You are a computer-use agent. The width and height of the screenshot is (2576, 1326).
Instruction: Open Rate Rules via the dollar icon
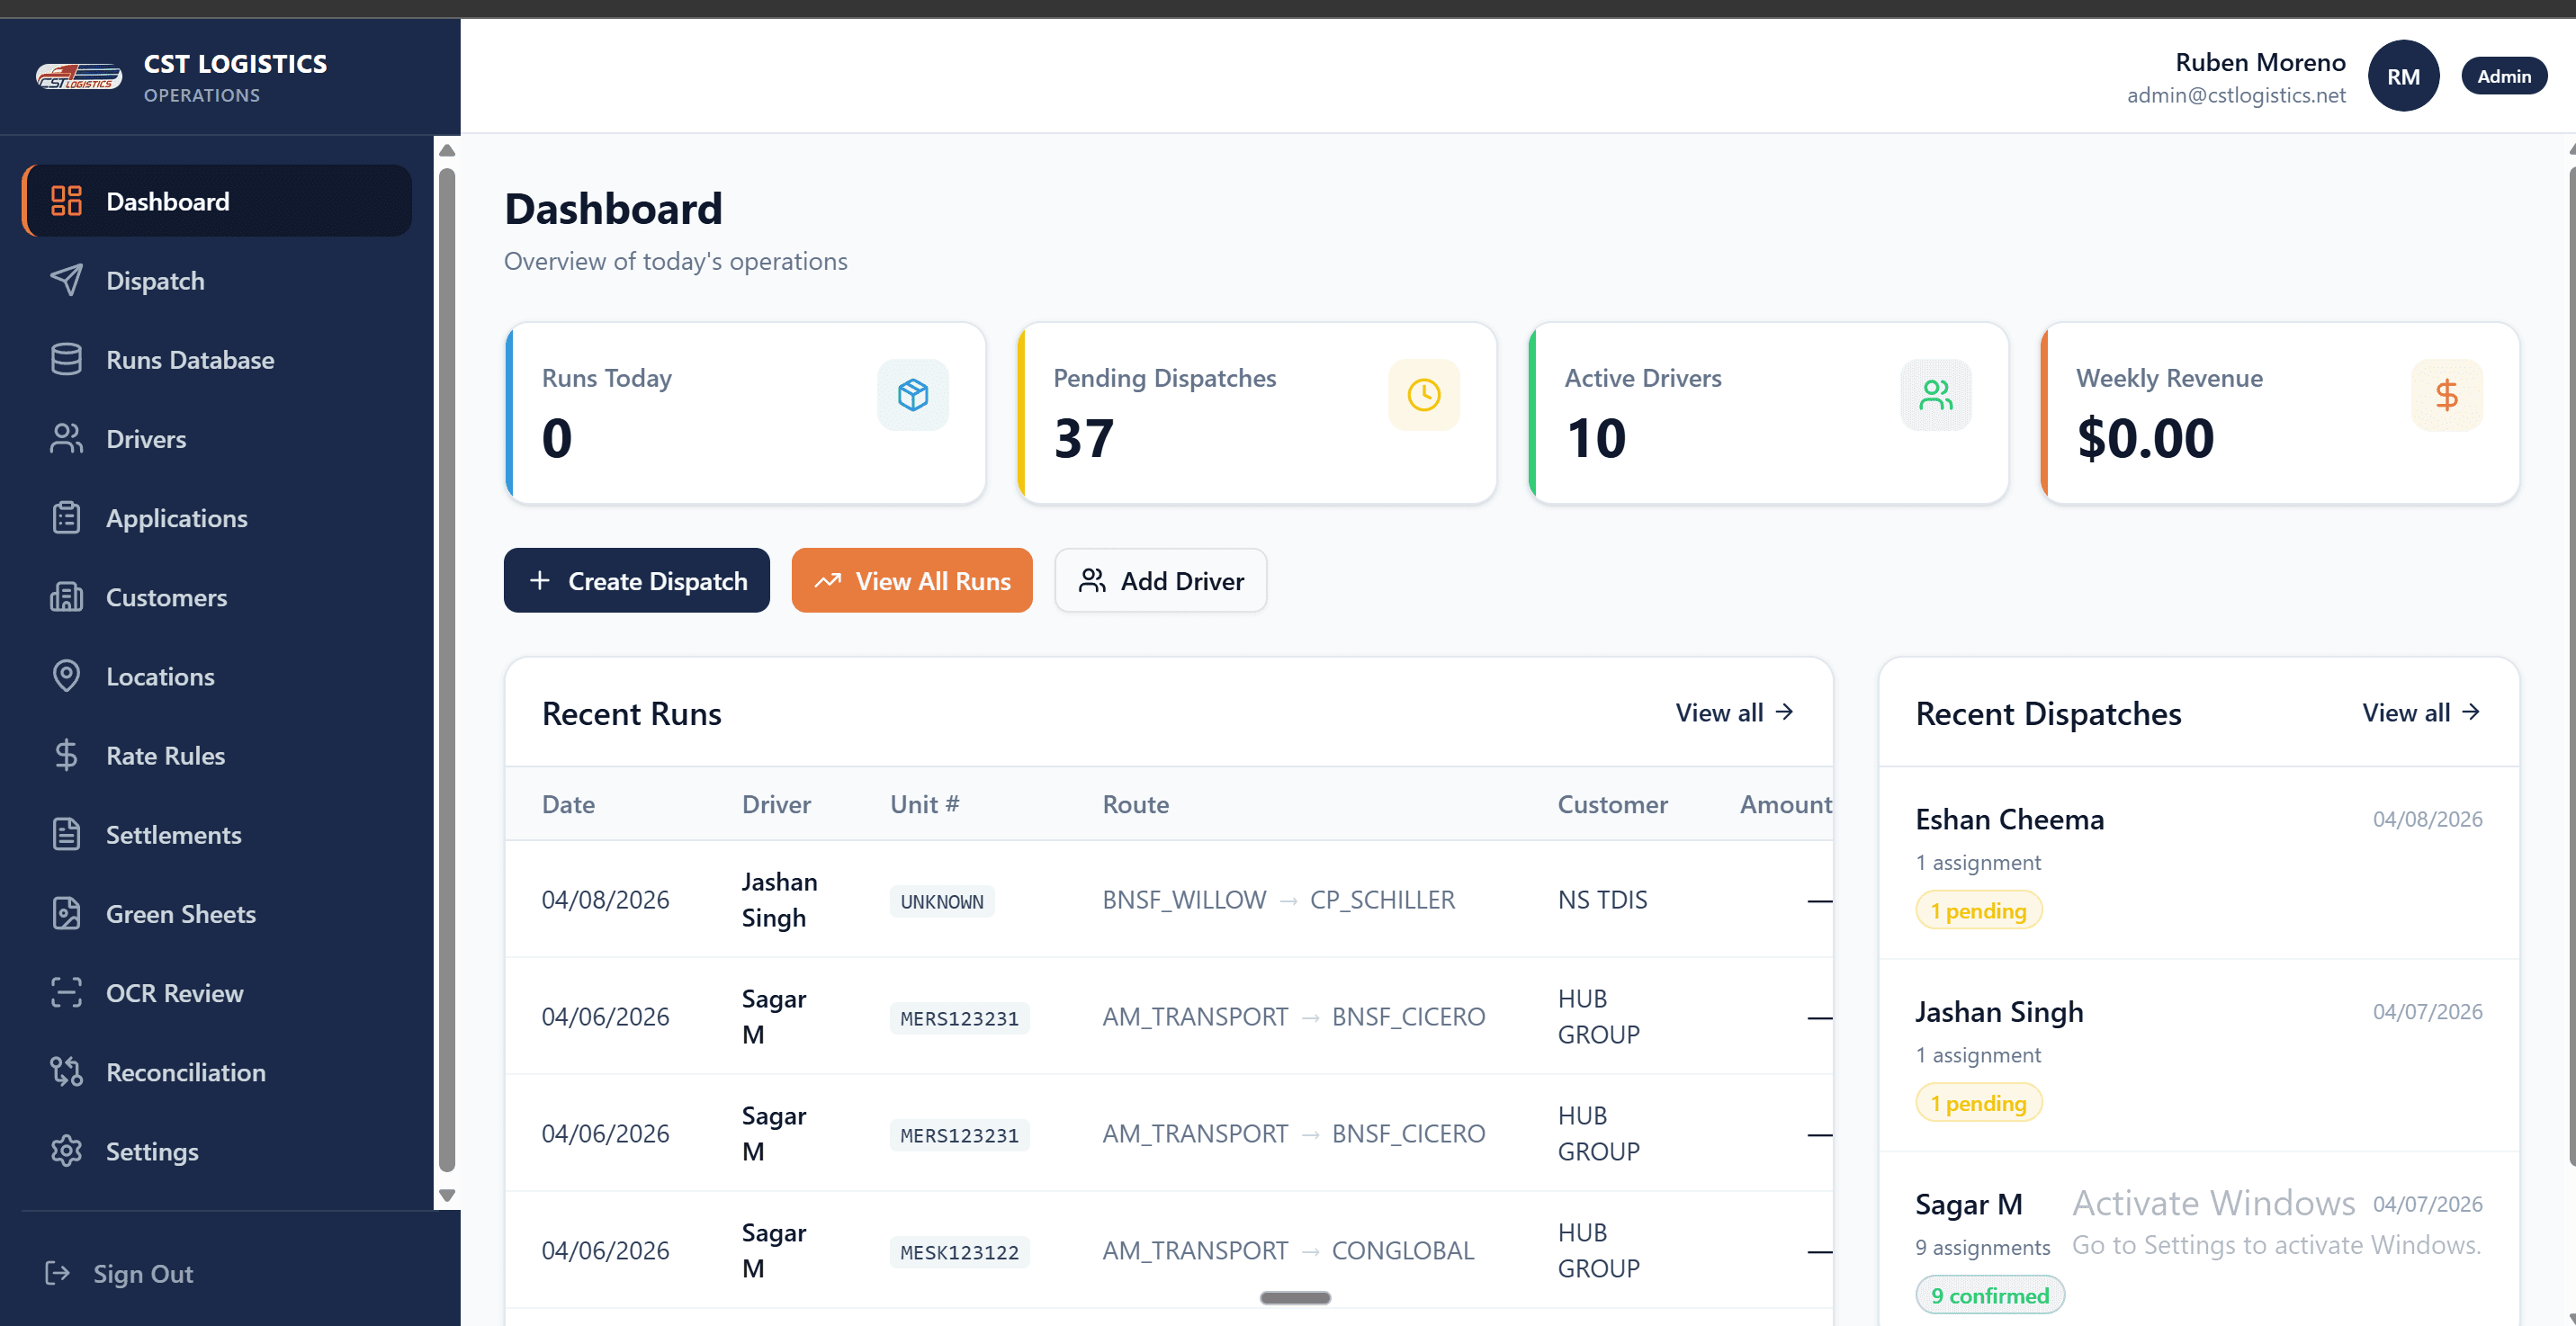[x=66, y=755]
